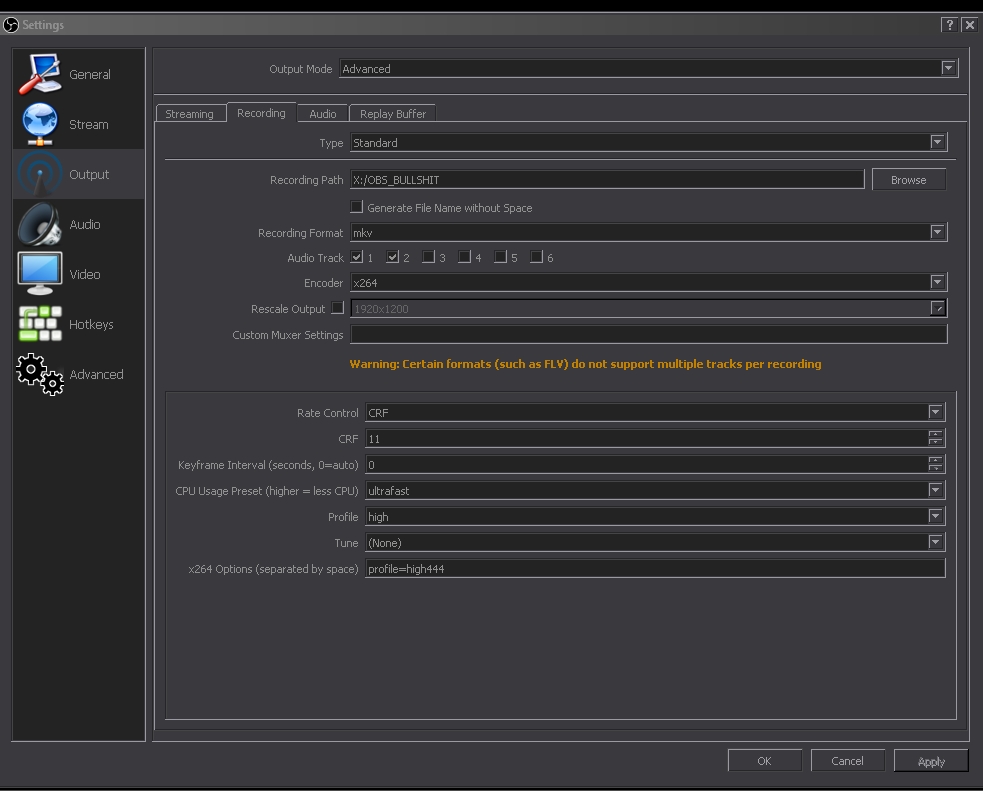The image size is (983, 791).
Task: Open the Output Mode dropdown
Action: 648,68
